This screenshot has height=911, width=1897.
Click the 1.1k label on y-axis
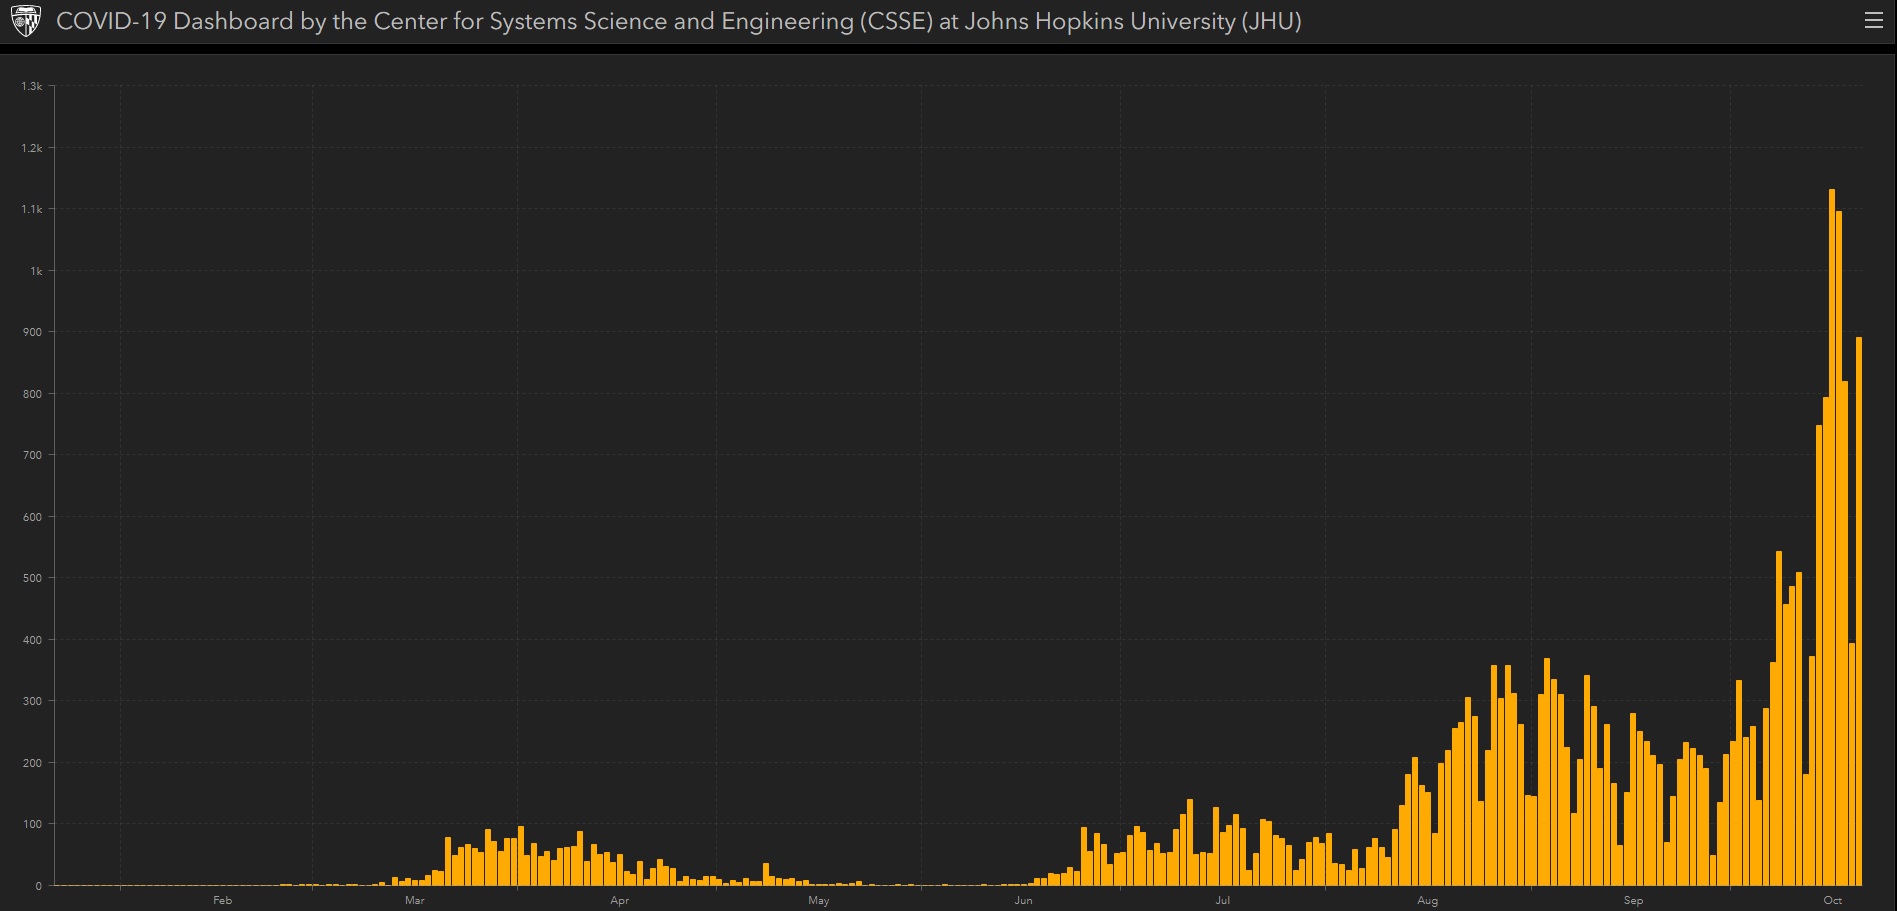tap(32, 209)
